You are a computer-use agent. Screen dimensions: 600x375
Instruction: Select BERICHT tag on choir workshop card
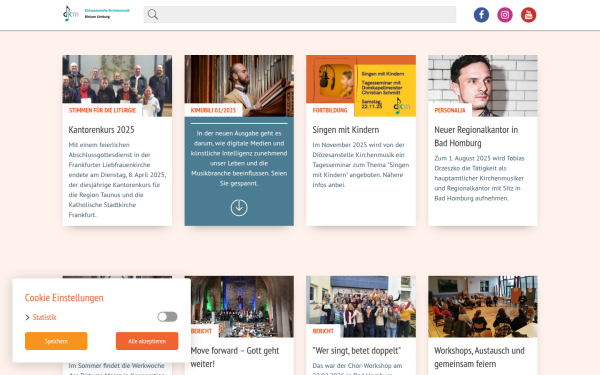(323, 331)
